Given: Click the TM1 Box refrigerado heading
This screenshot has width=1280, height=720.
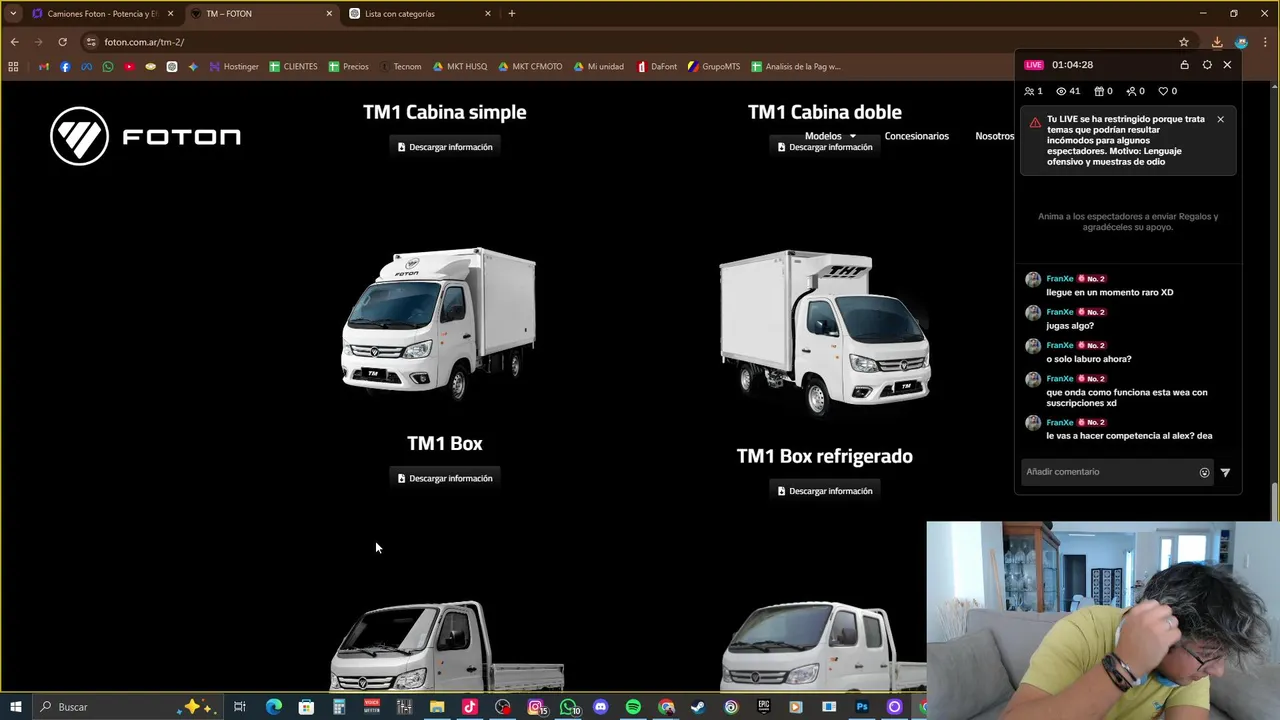Looking at the screenshot, I should pyautogui.click(x=825, y=456).
